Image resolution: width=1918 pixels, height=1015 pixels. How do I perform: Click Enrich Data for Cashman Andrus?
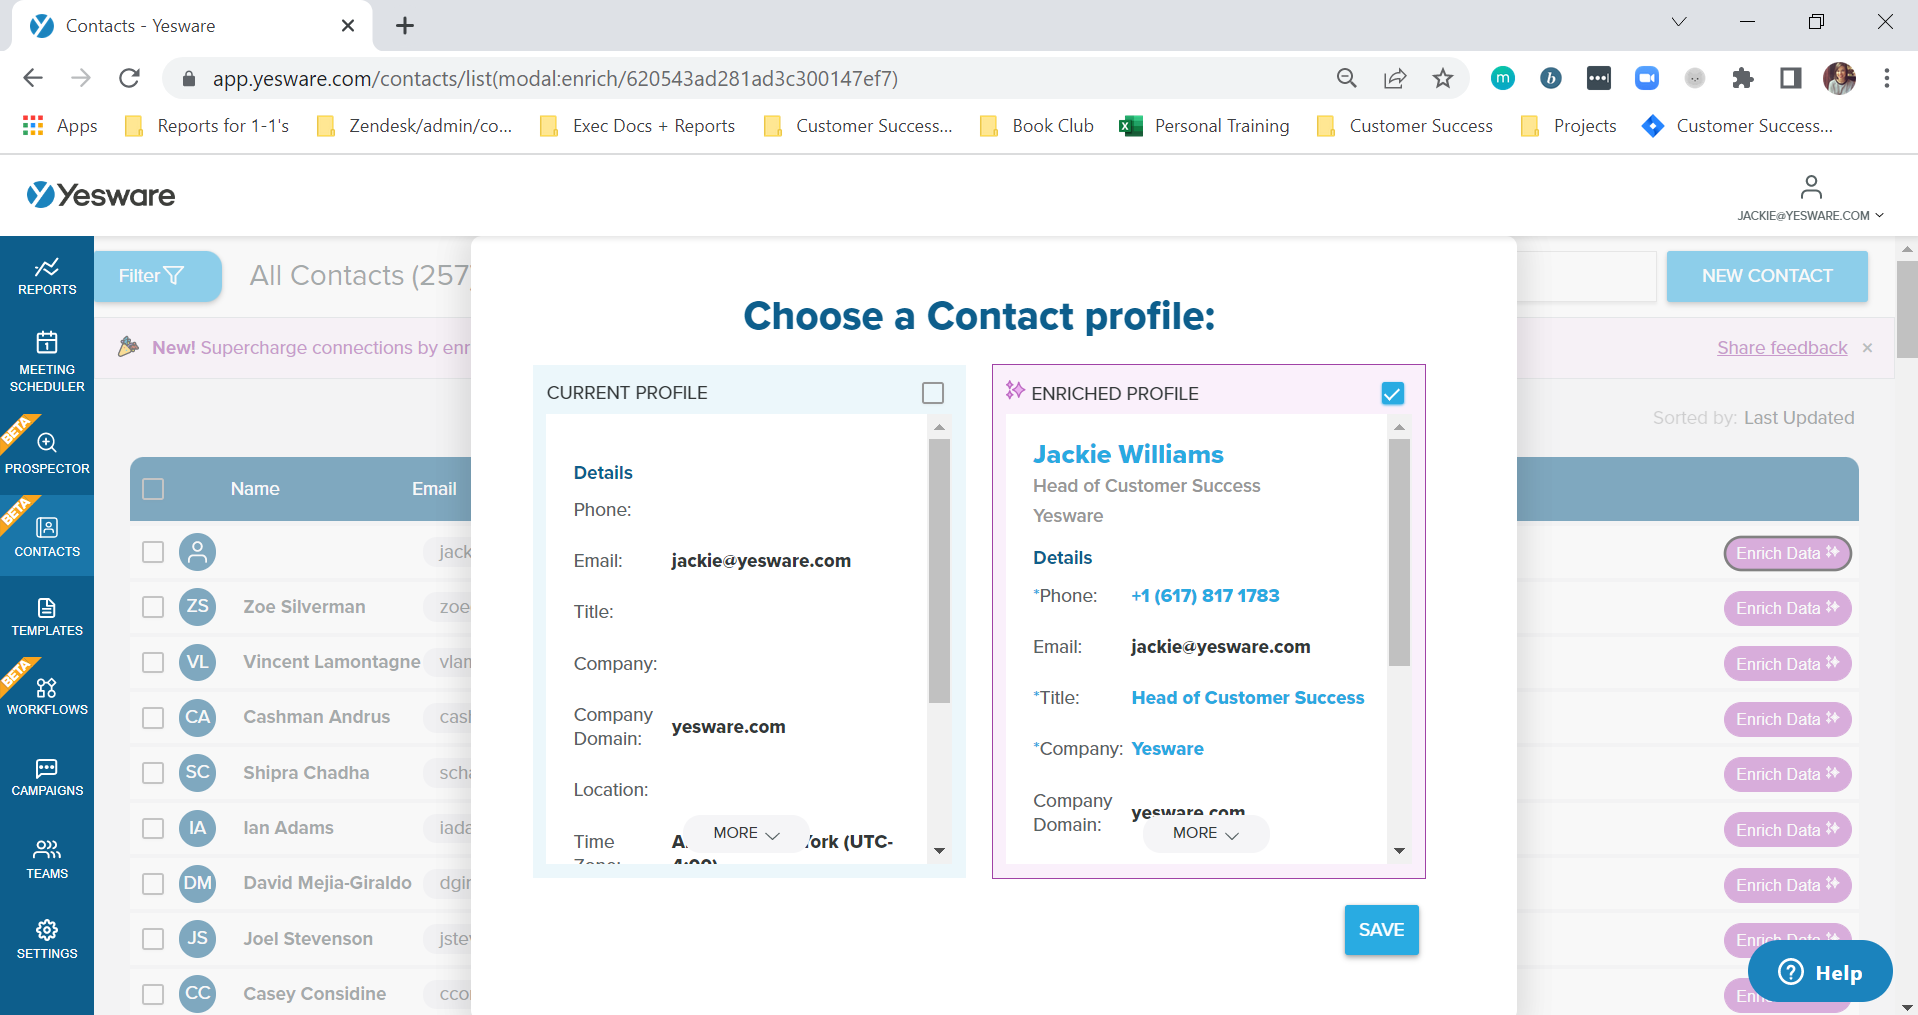click(1787, 719)
